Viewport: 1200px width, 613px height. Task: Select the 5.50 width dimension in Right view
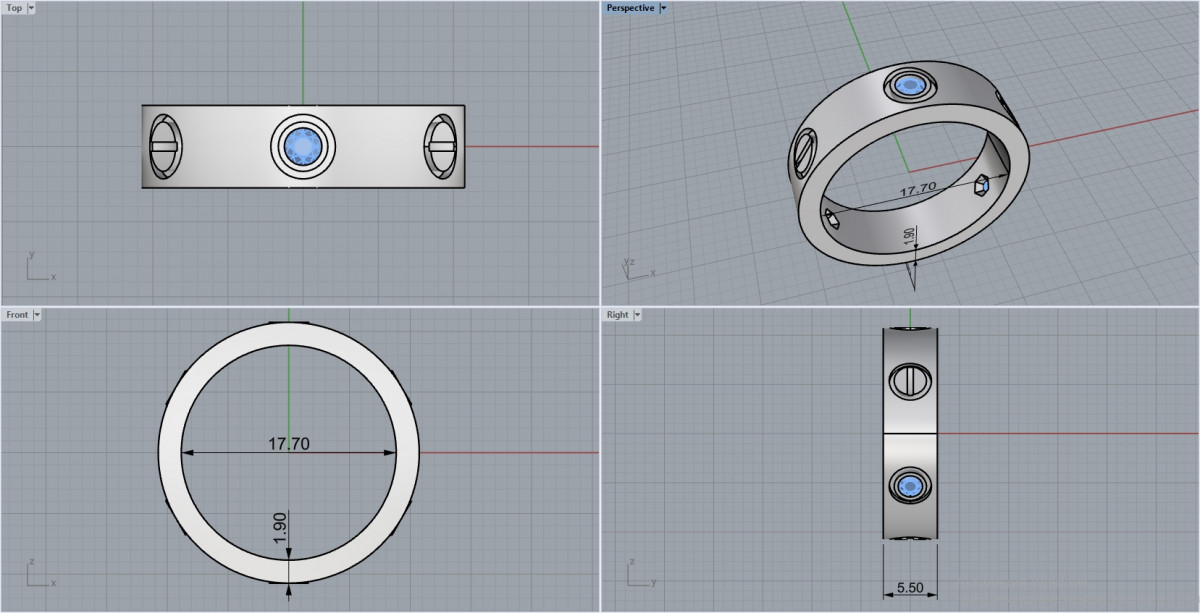tap(910, 588)
